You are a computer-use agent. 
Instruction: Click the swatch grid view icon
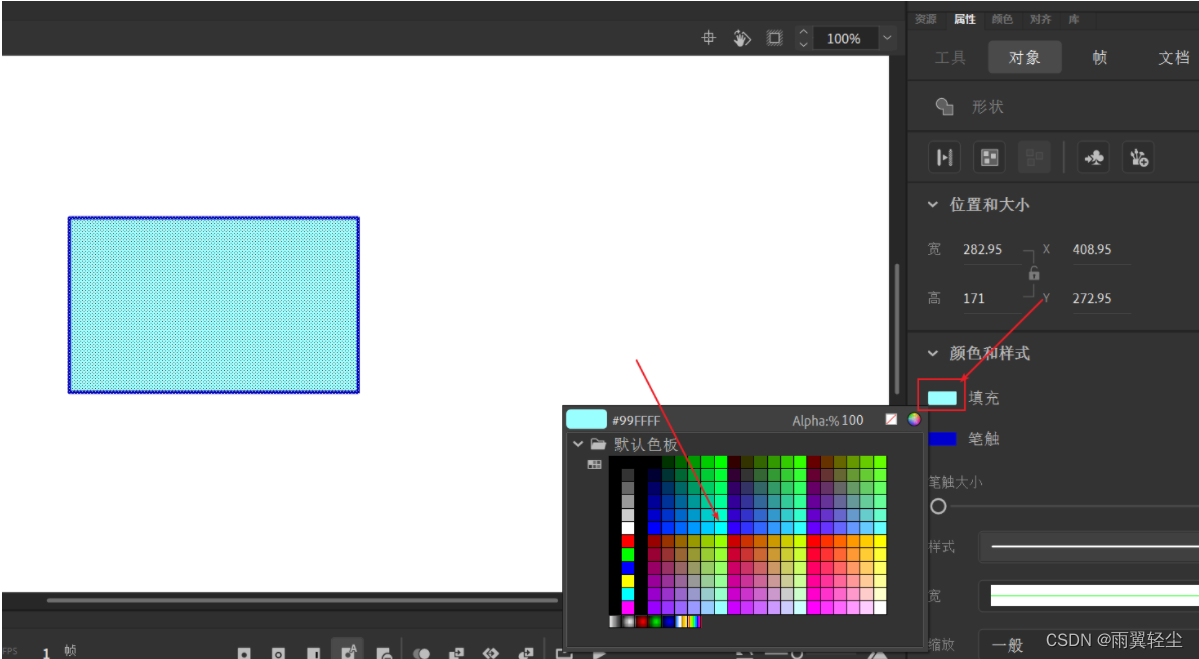pyautogui.click(x=594, y=464)
